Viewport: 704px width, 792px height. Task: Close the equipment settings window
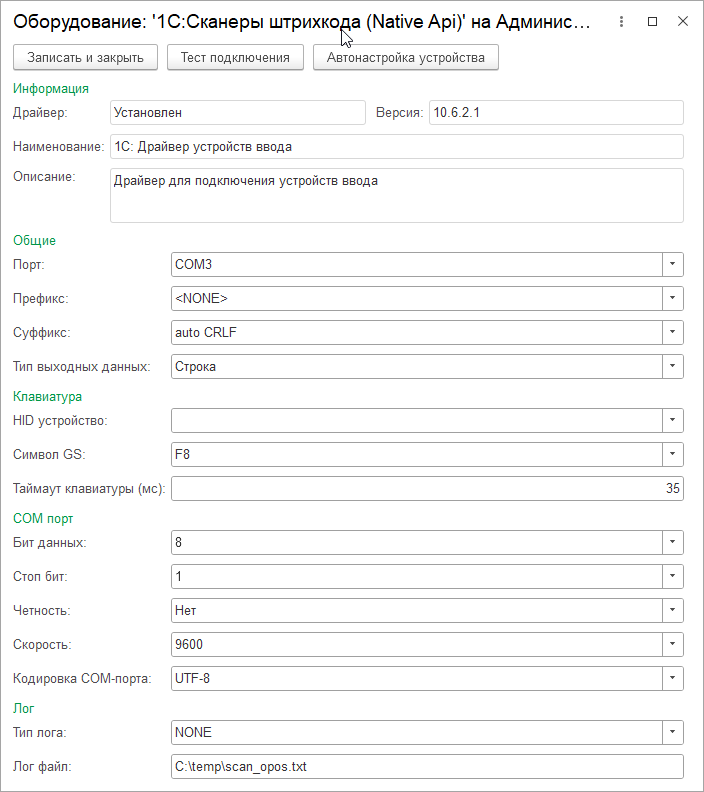[682, 21]
